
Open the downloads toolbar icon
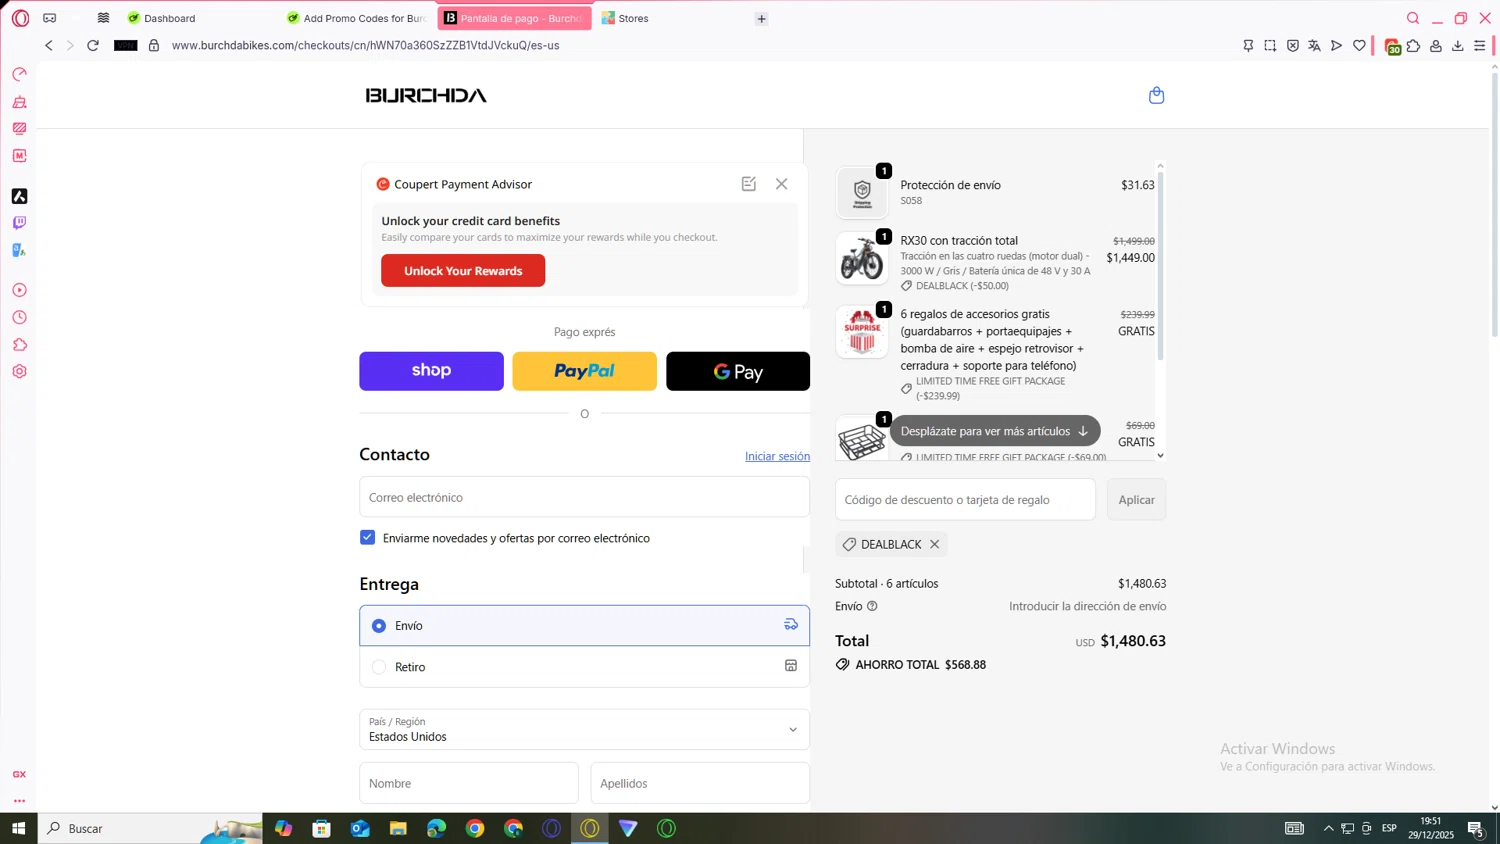point(1458,46)
